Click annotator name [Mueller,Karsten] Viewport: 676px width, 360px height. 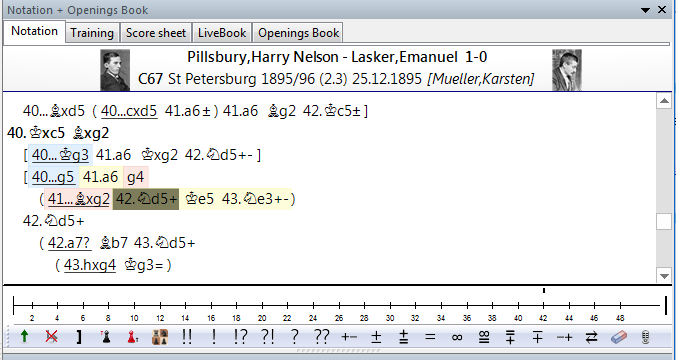[x=481, y=79]
